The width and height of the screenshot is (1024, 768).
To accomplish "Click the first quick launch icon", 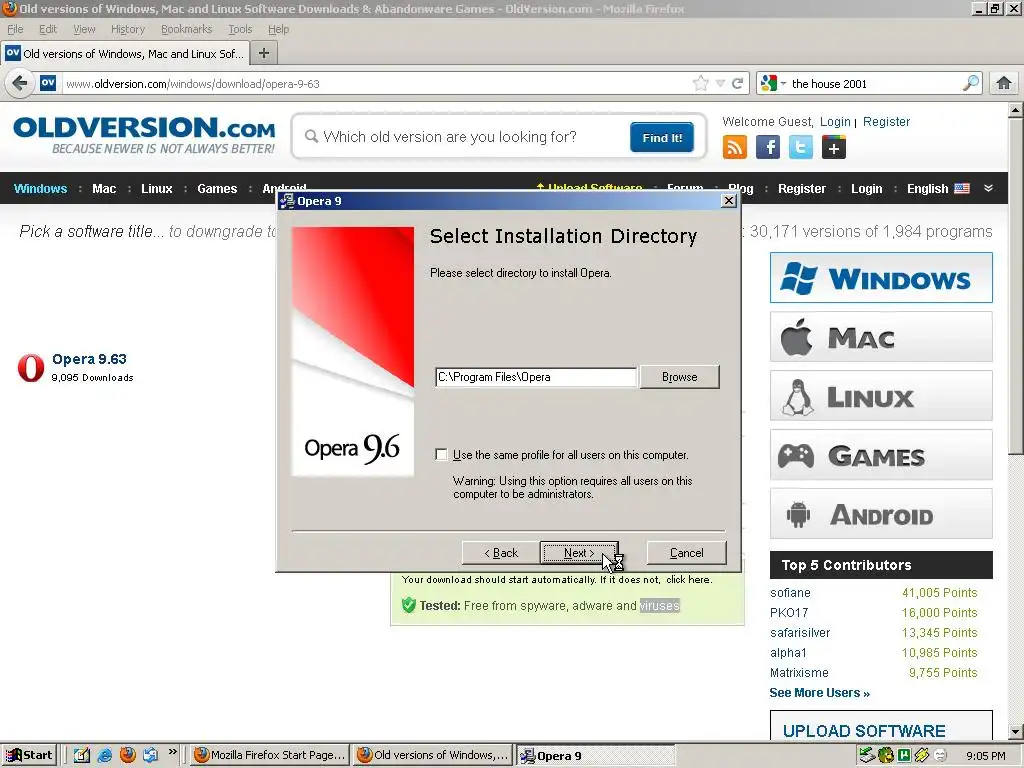I will pos(82,755).
